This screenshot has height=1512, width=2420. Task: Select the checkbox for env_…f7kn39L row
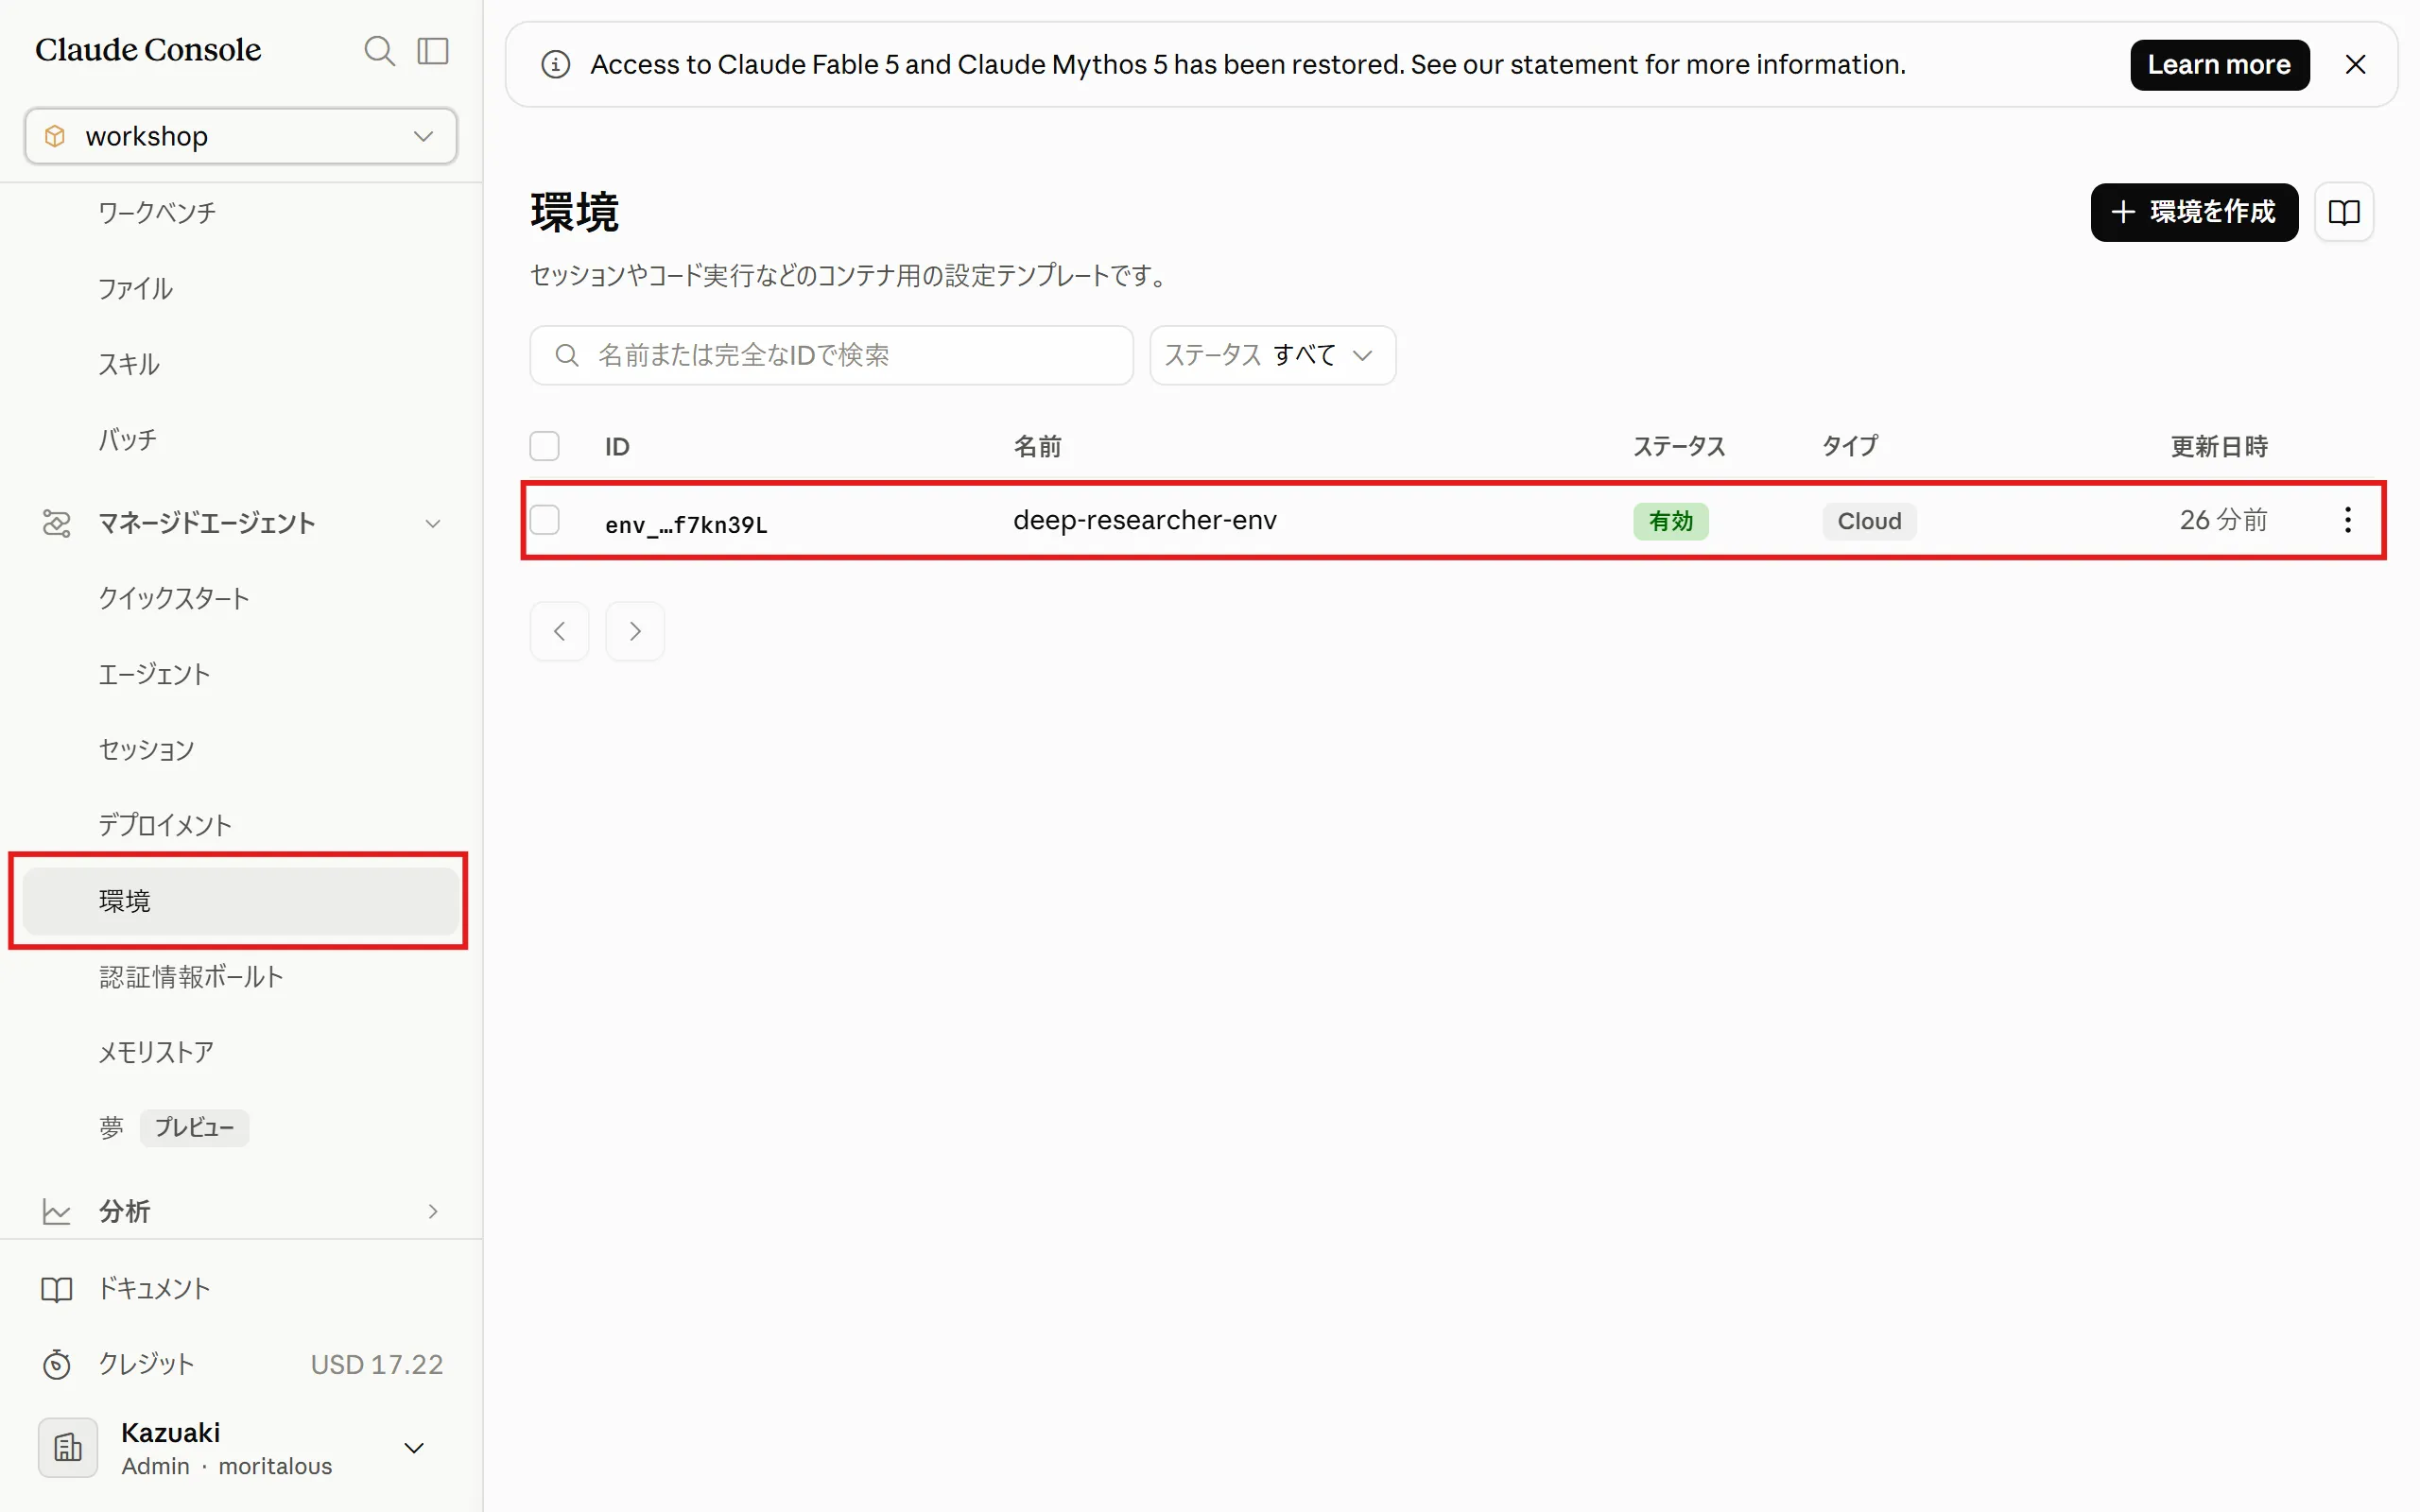point(545,520)
